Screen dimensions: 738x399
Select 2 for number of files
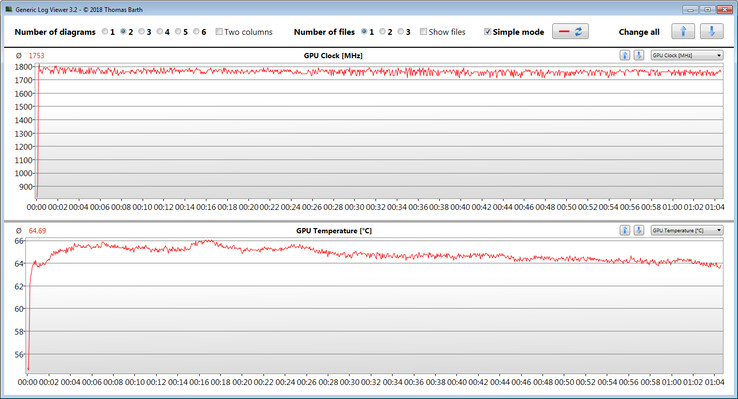382,32
